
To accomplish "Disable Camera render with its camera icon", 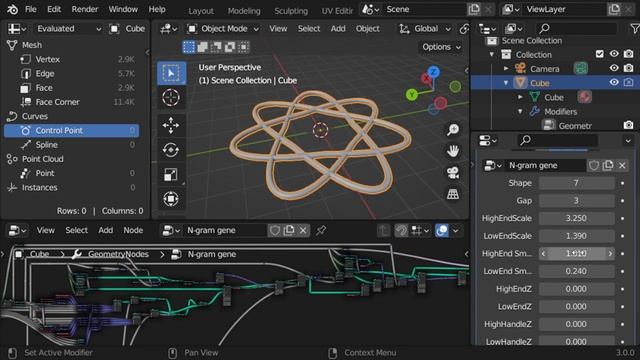I will [629, 68].
